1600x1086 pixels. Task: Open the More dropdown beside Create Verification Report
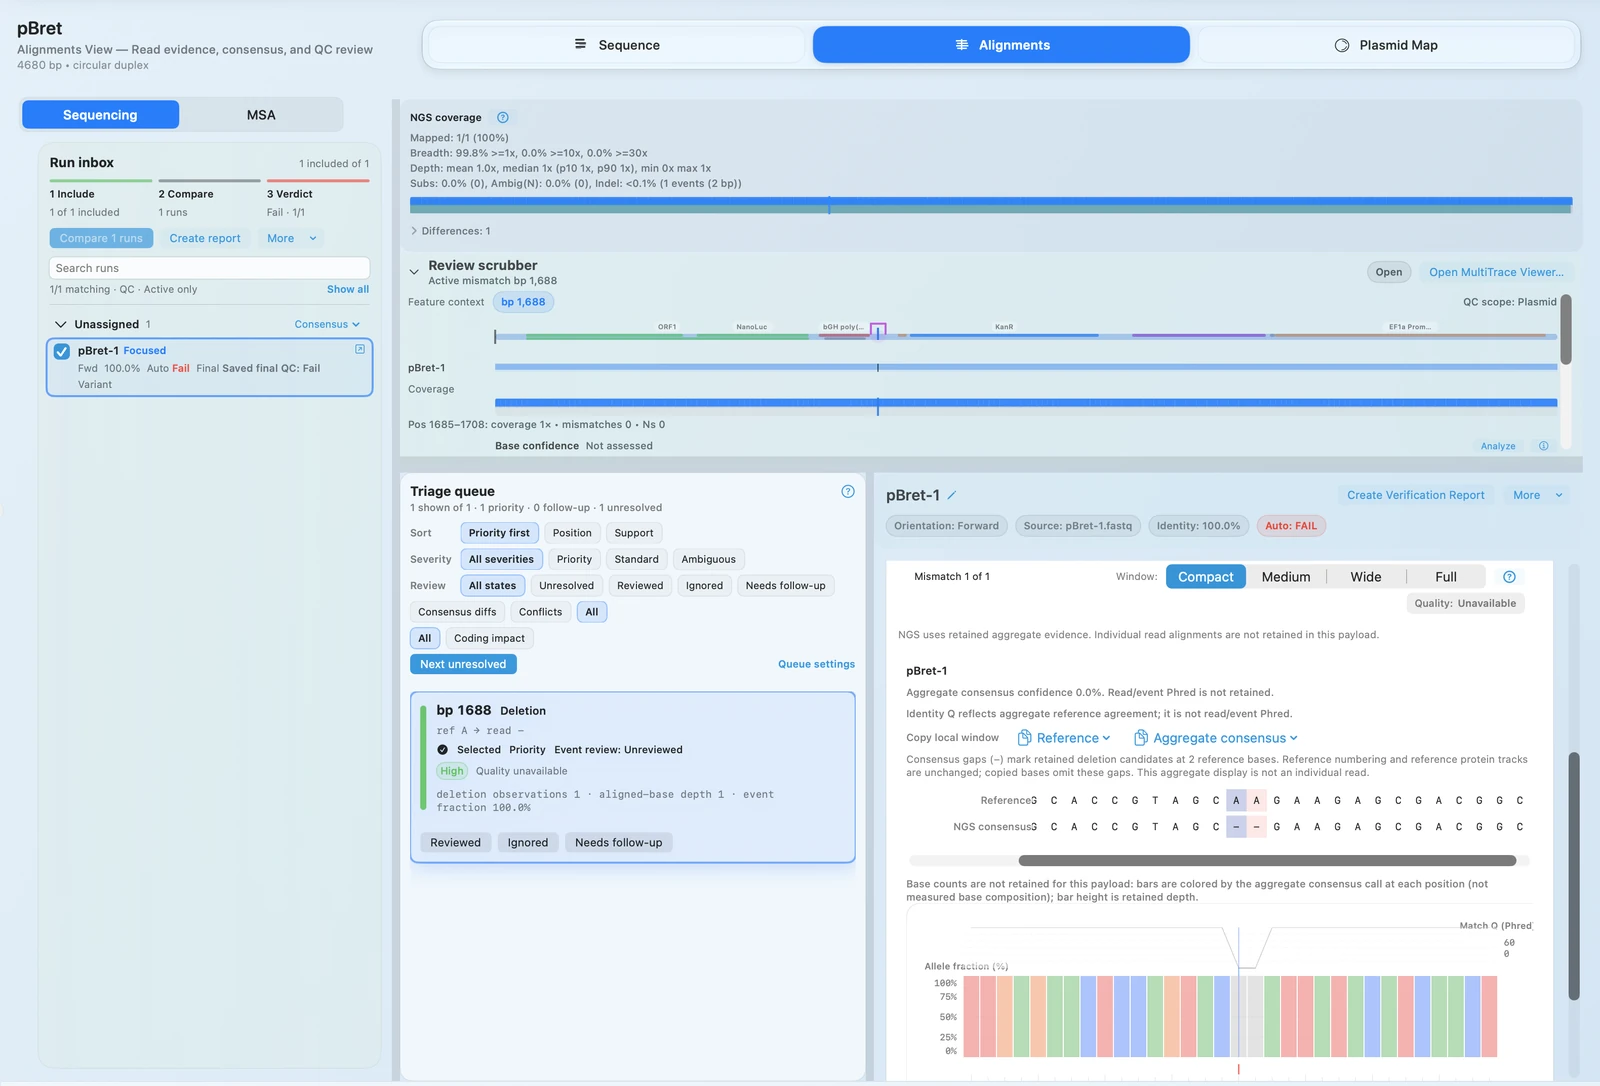[x=1537, y=495]
